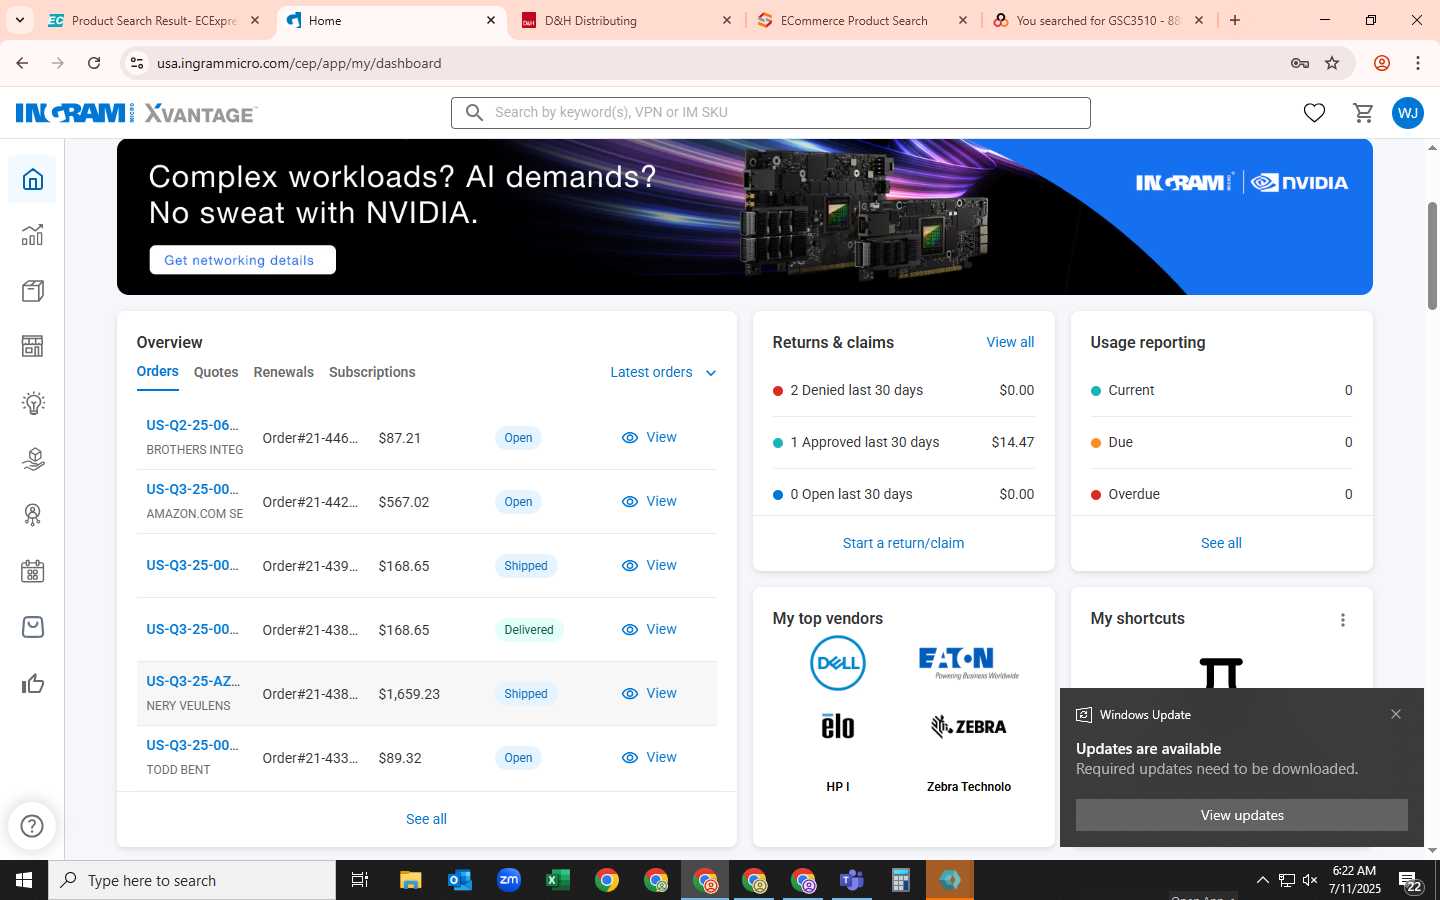Viewport: 1440px width, 900px height.
Task: View the $89.32 order
Action: pyautogui.click(x=649, y=758)
